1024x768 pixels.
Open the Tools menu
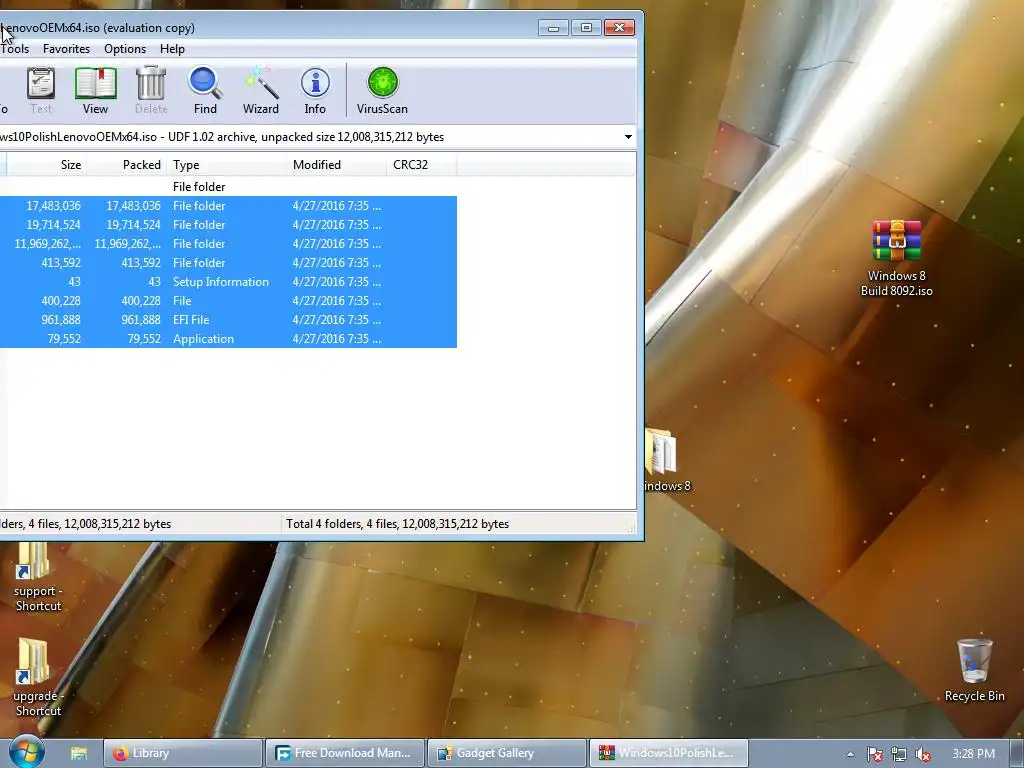click(14, 49)
